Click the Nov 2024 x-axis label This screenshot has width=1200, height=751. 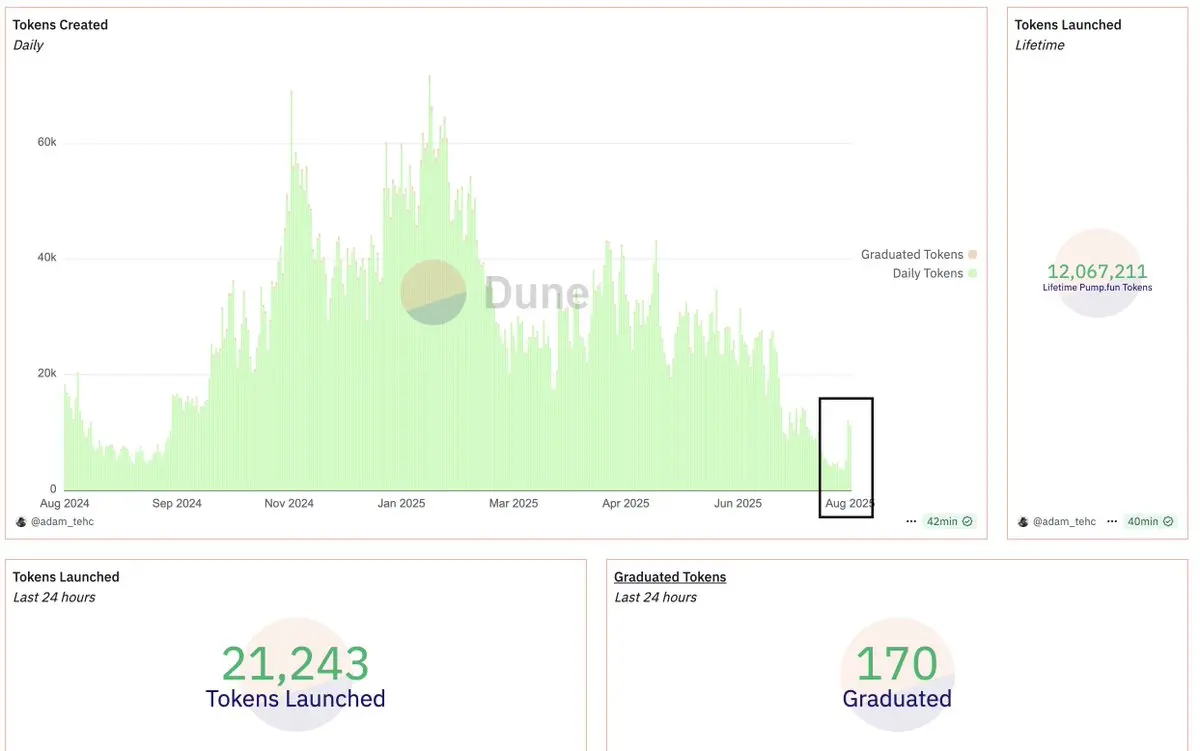289,504
